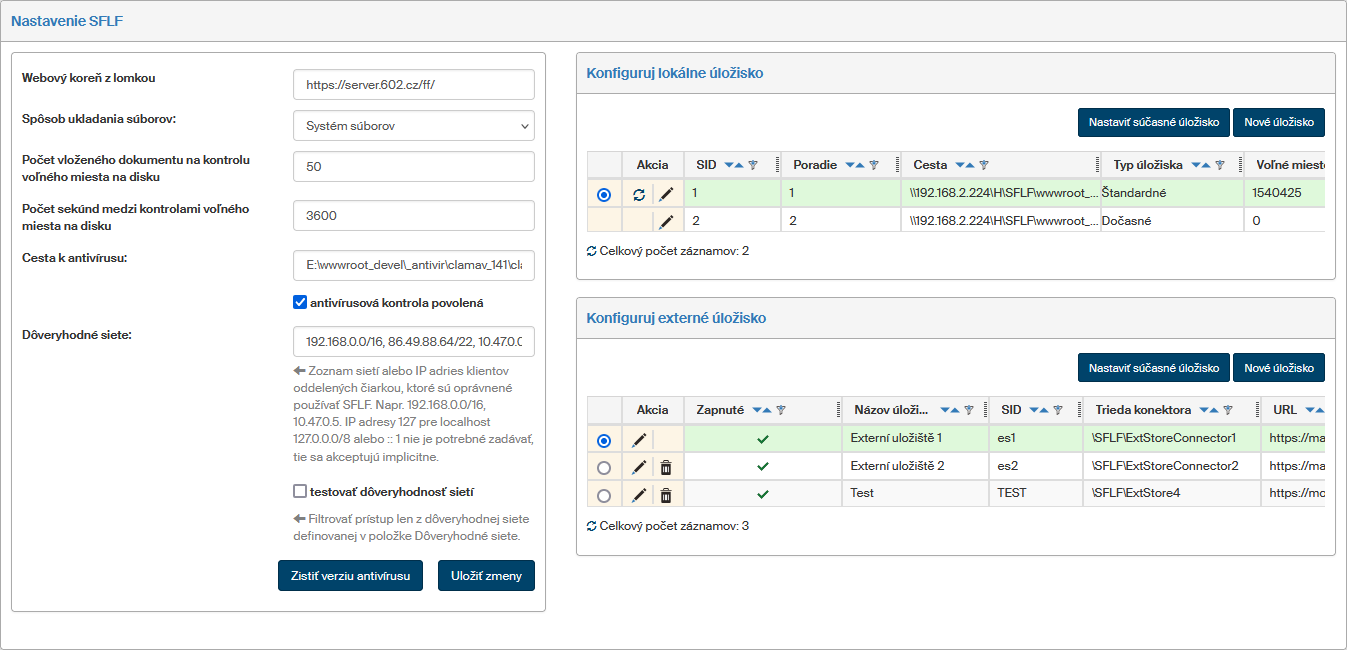Open filter for the Cesta column

[983, 165]
